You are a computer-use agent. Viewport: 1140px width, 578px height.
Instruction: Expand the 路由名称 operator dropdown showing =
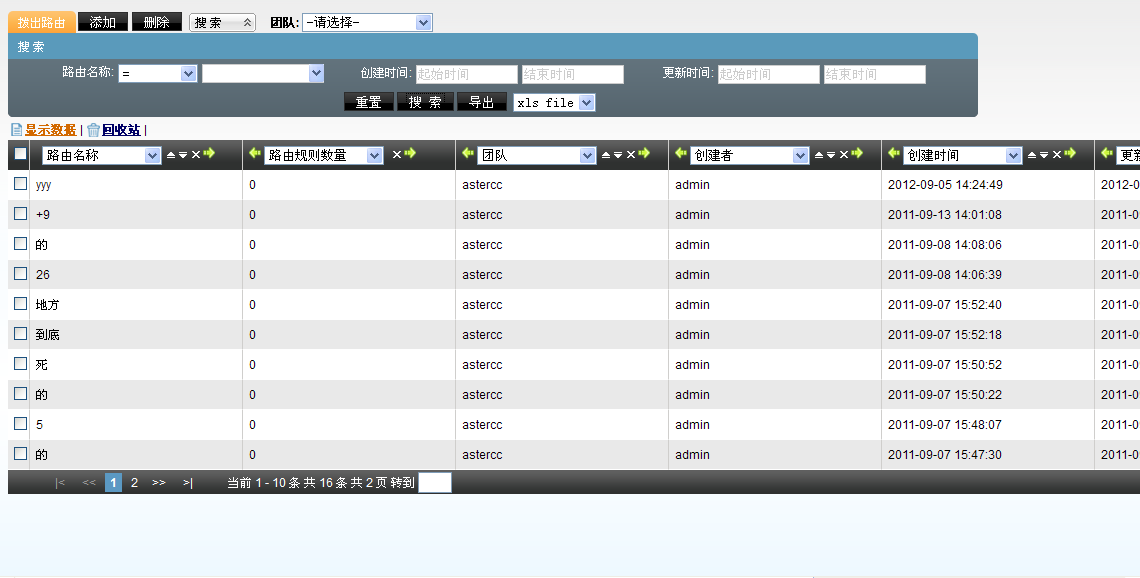pyautogui.click(x=158, y=74)
